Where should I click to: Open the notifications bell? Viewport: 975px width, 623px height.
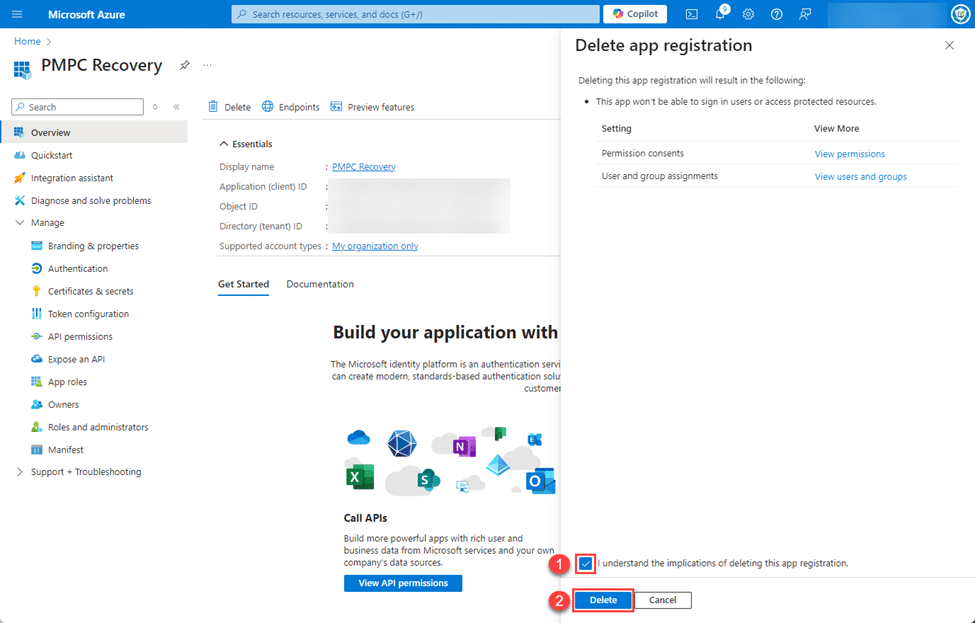(720, 14)
